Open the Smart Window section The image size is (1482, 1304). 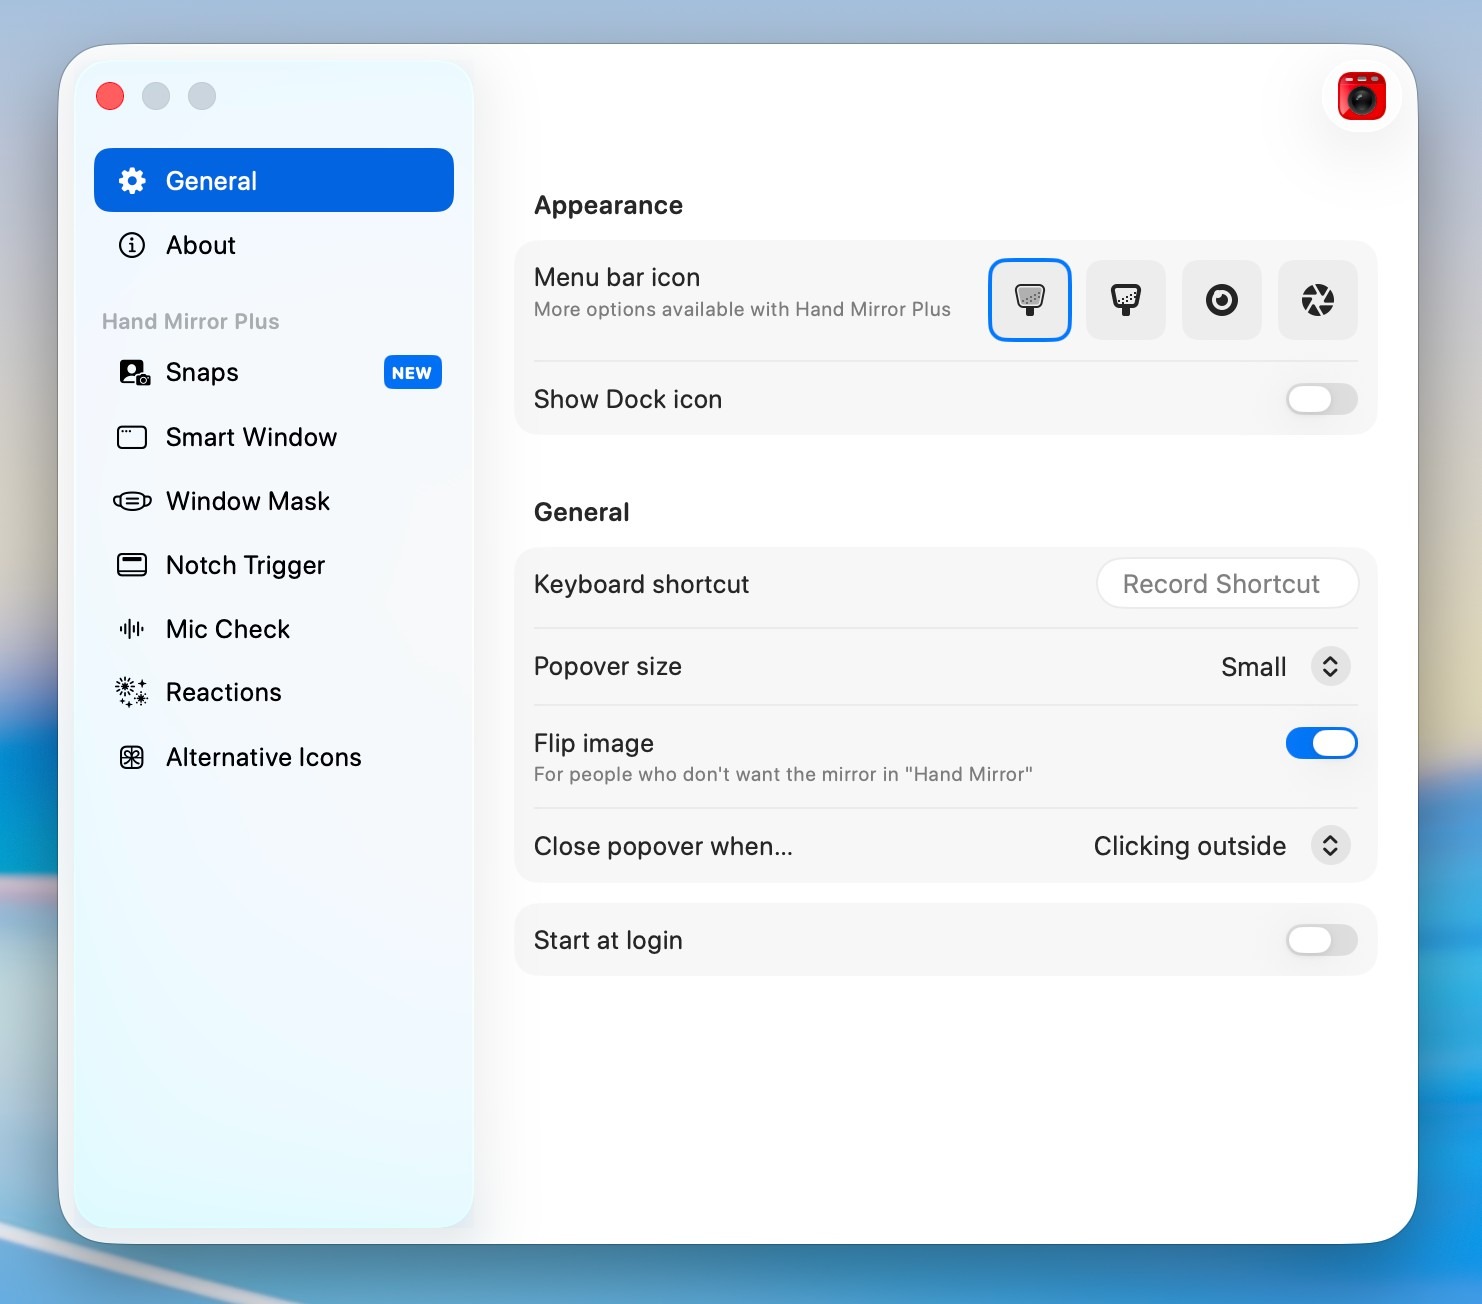274,437
